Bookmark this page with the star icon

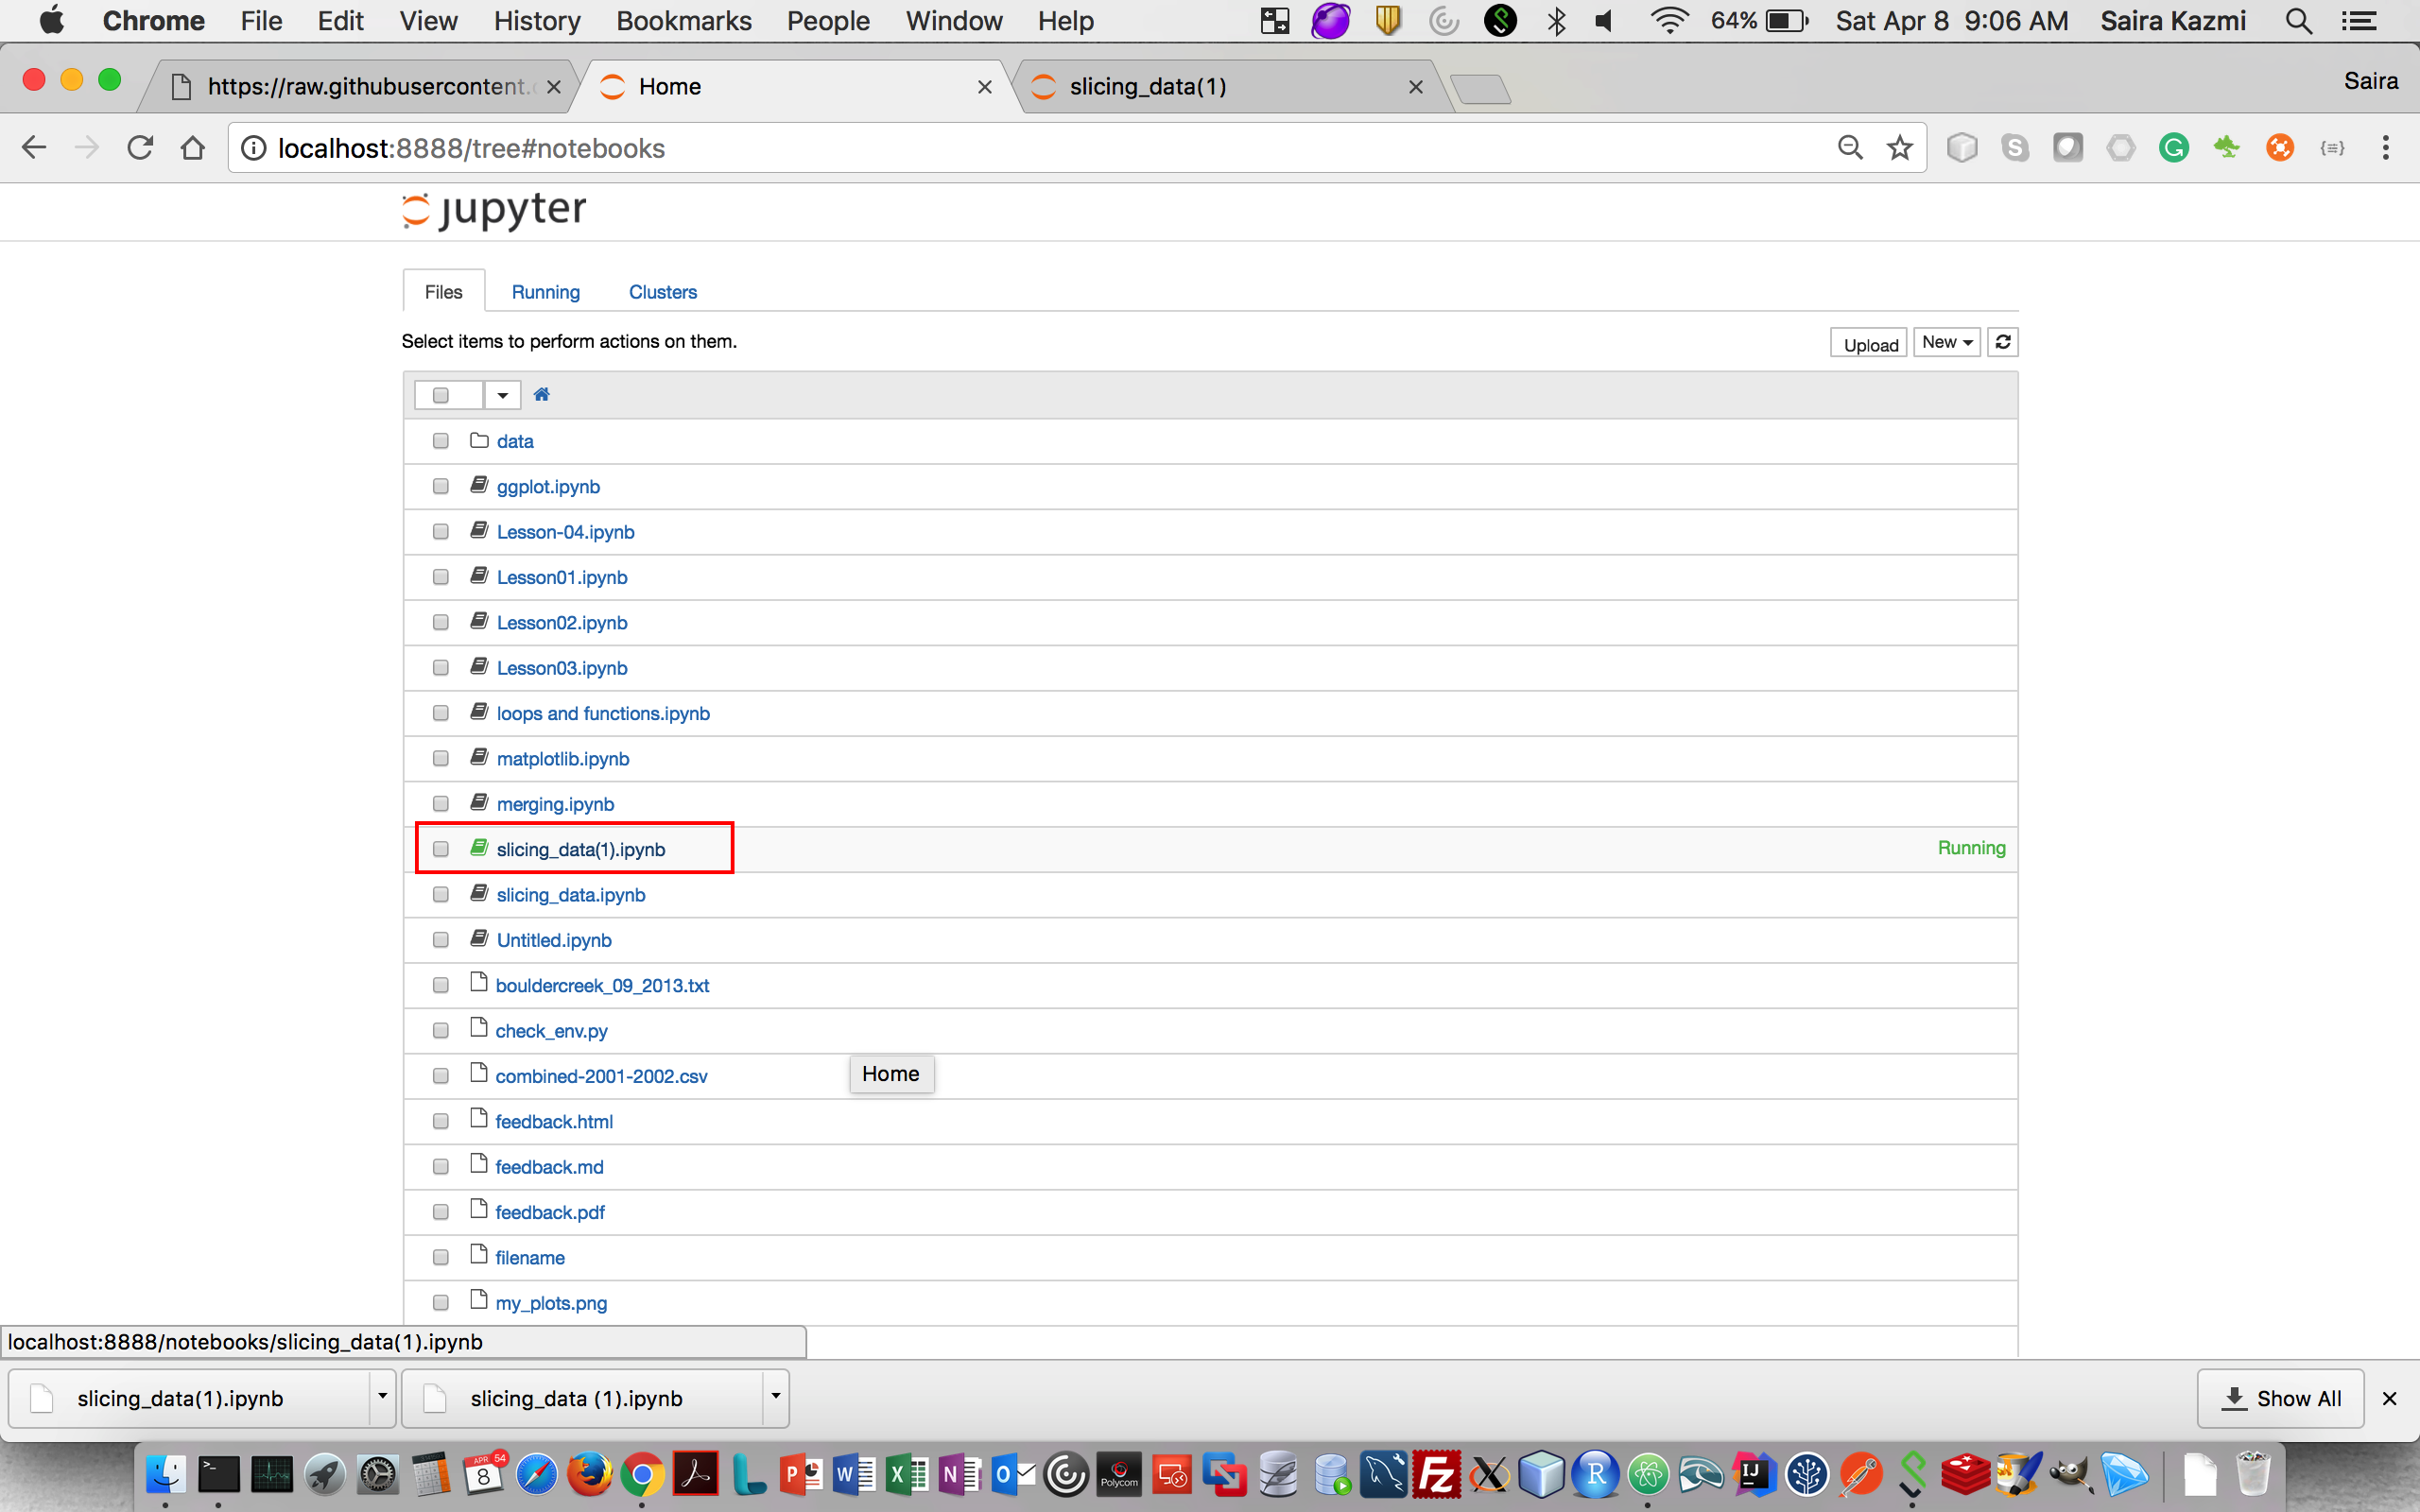coord(1899,148)
